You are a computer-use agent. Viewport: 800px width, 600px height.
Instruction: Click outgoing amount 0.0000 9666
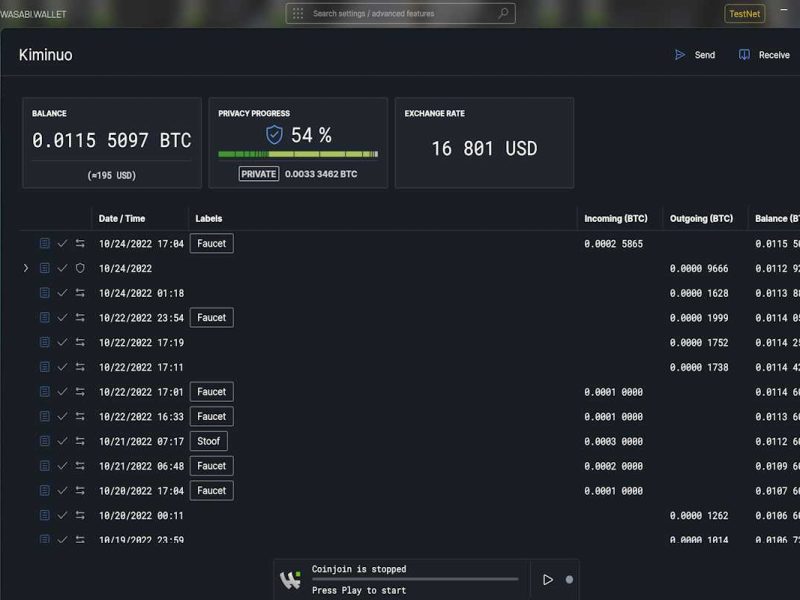pos(699,268)
